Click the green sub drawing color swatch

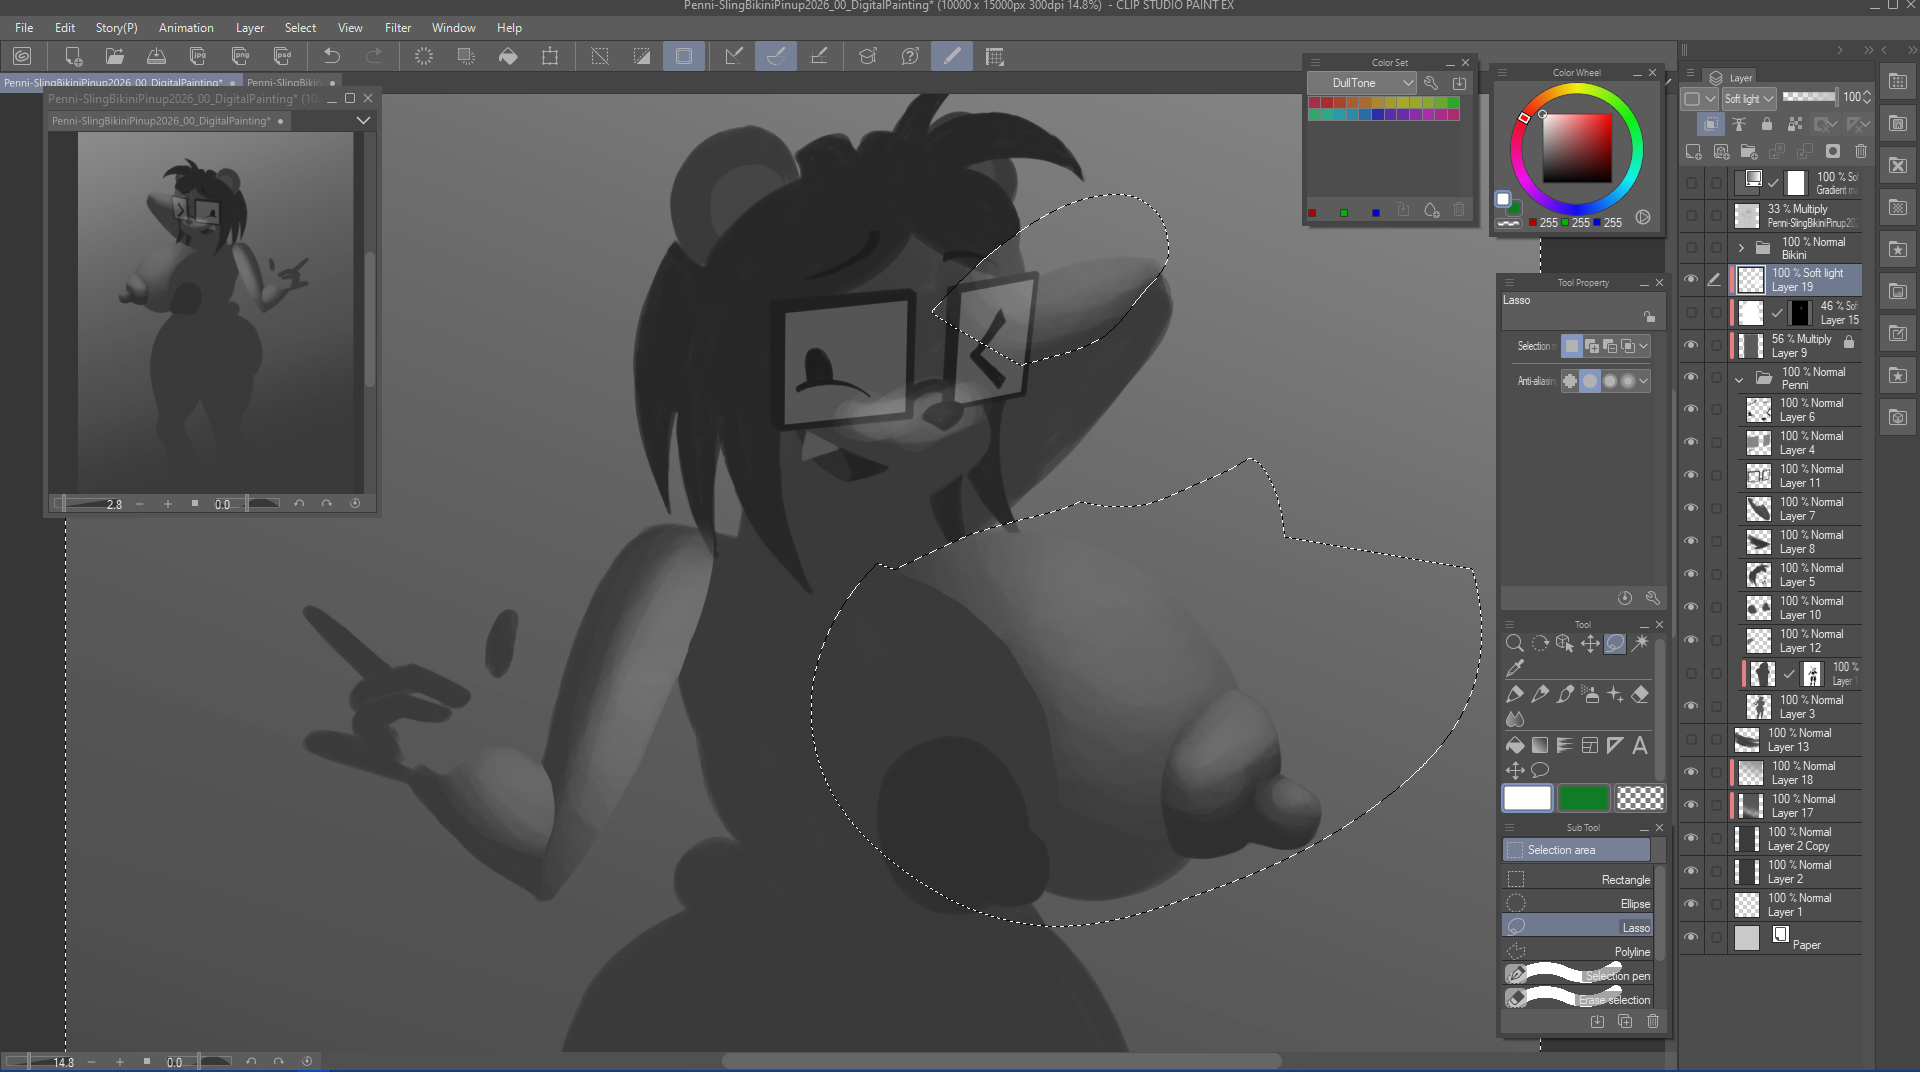pos(1583,798)
